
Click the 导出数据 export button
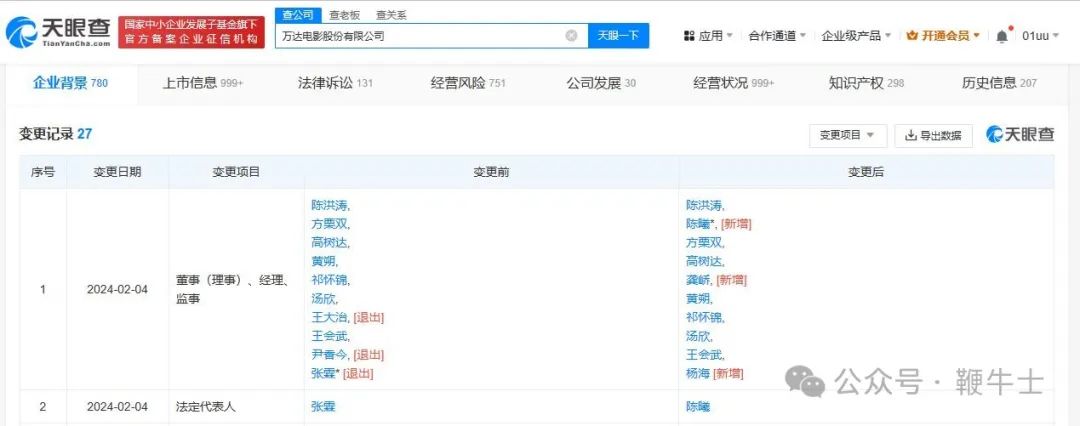tap(933, 136)
